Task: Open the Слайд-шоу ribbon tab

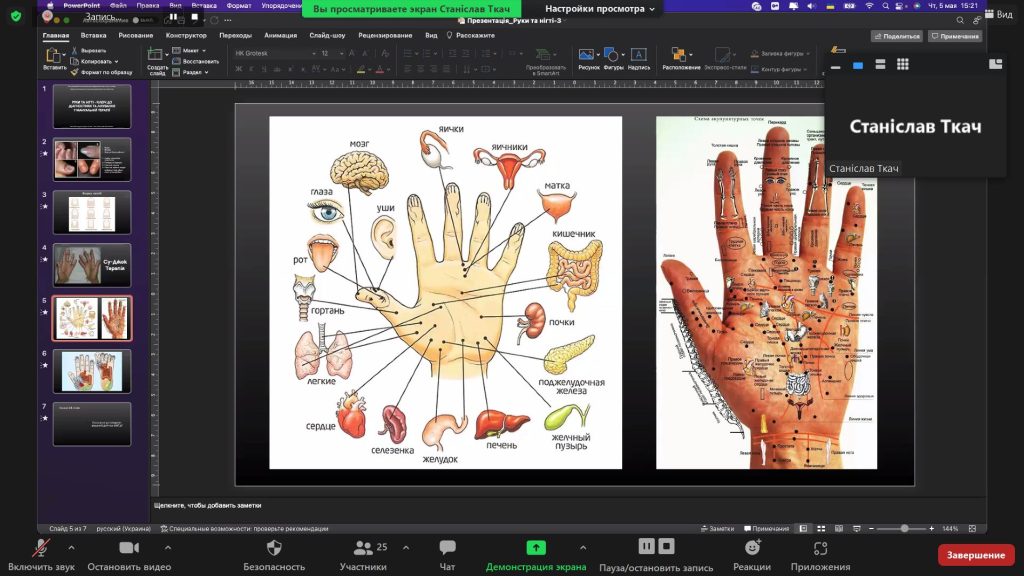Action: 327,35
